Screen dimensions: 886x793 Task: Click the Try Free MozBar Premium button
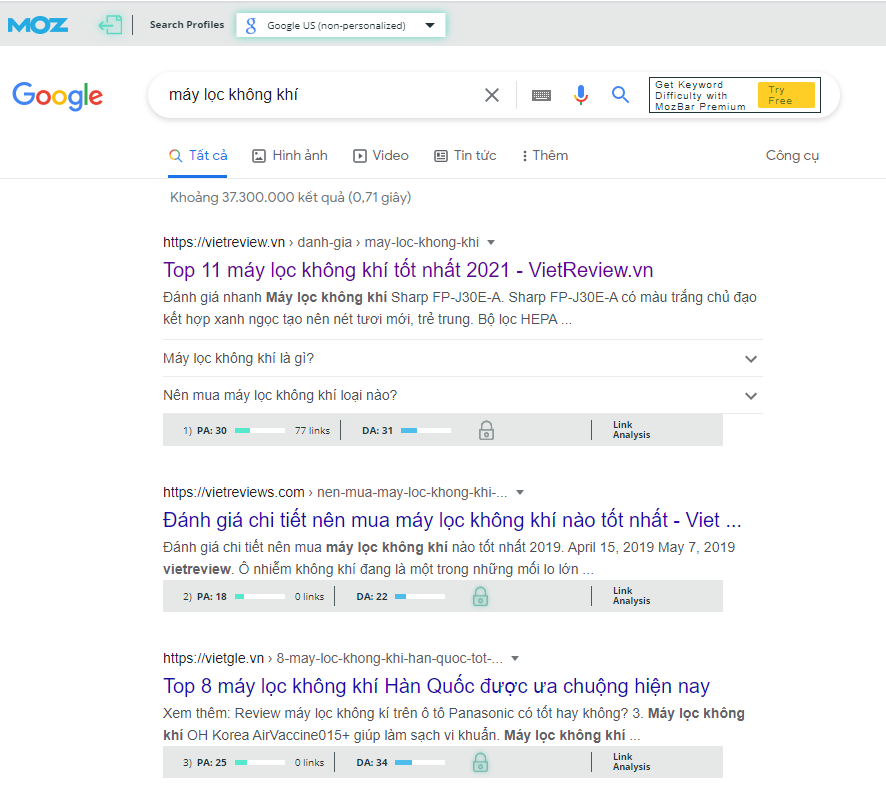[x=786, y=95]
